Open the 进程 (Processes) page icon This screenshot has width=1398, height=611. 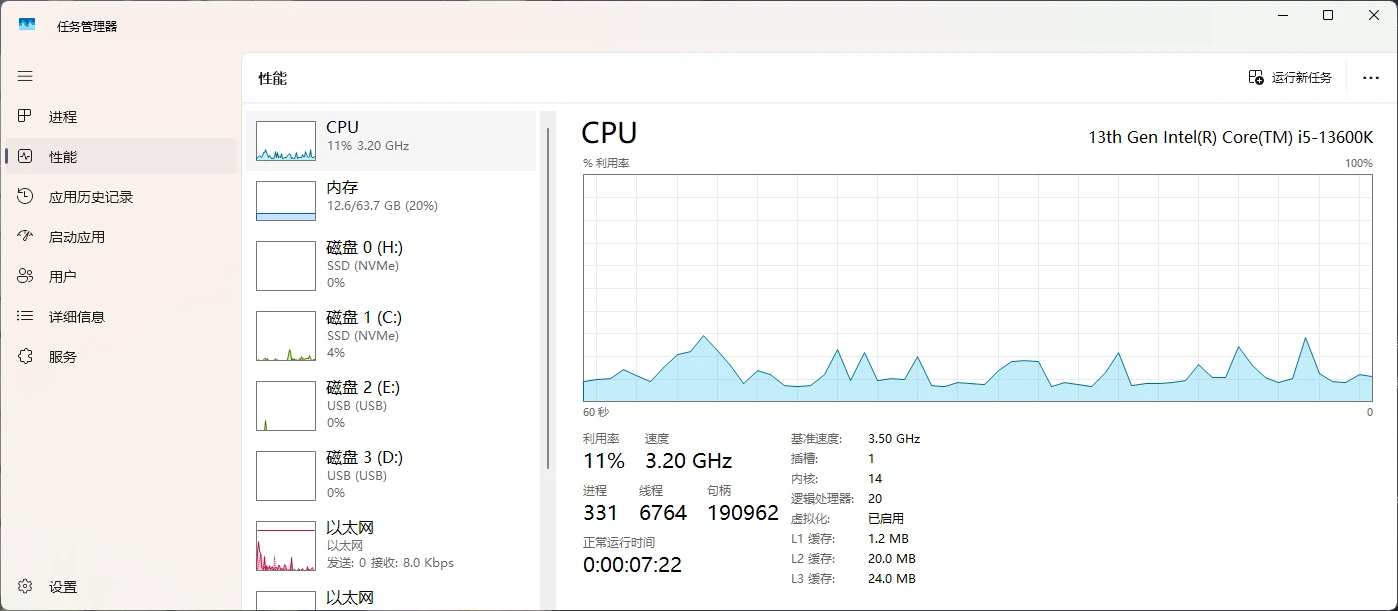click(x=26, y=116)
